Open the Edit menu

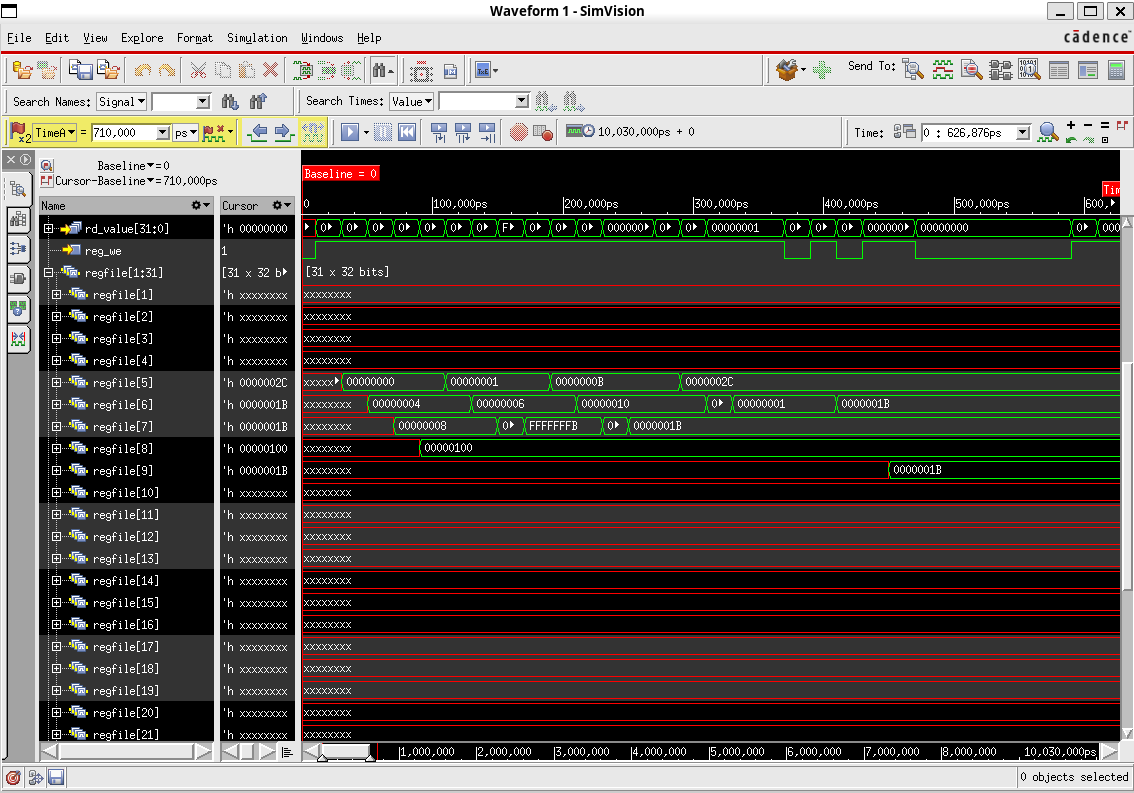point(57,38)
